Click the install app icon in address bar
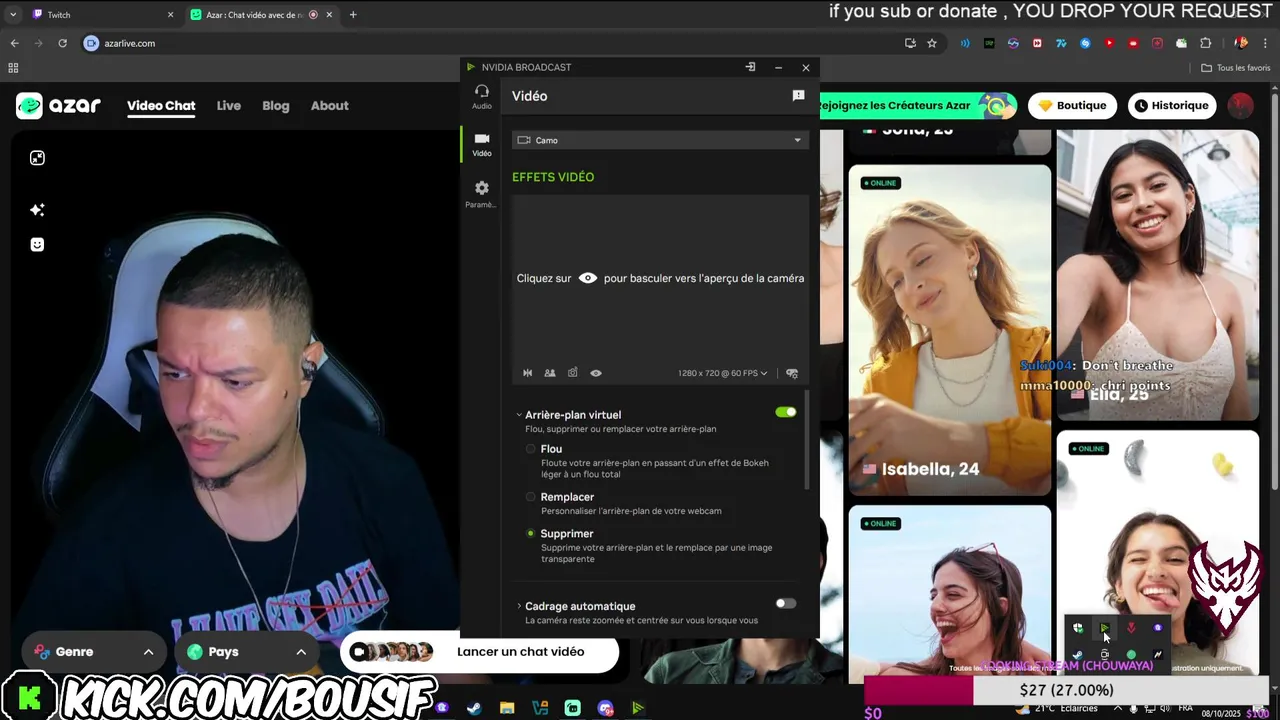The height and width of the screenshot is (720, 1280). point(910,43)
